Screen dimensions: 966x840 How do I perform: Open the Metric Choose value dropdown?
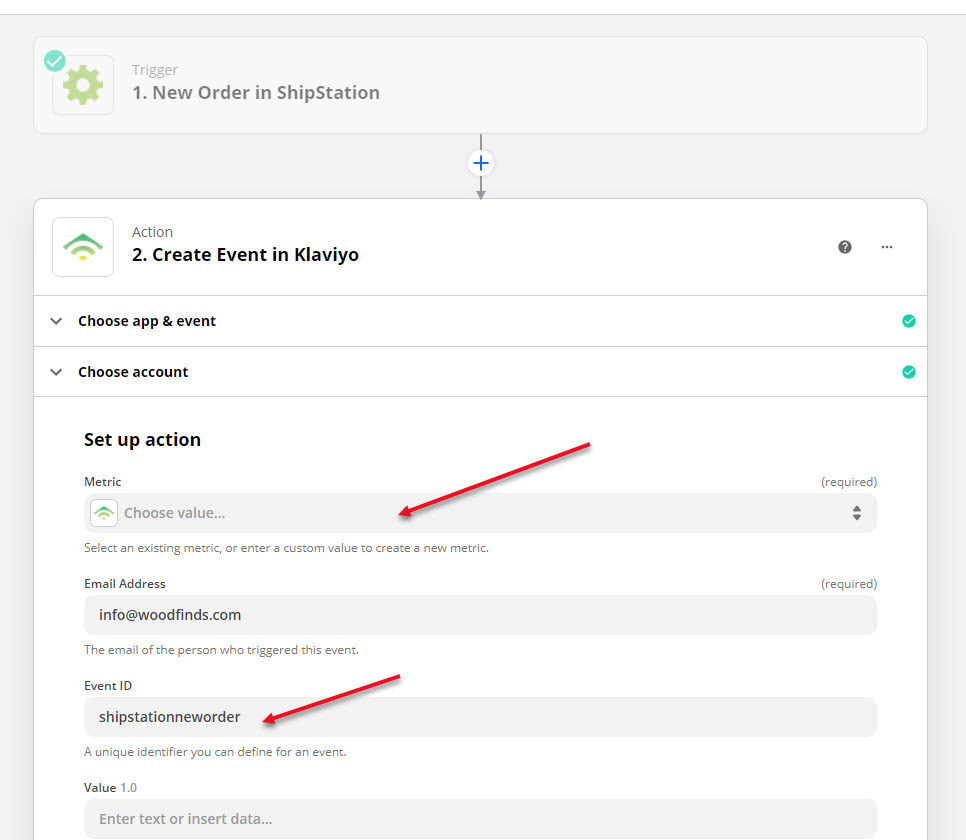tap(480, 513)
